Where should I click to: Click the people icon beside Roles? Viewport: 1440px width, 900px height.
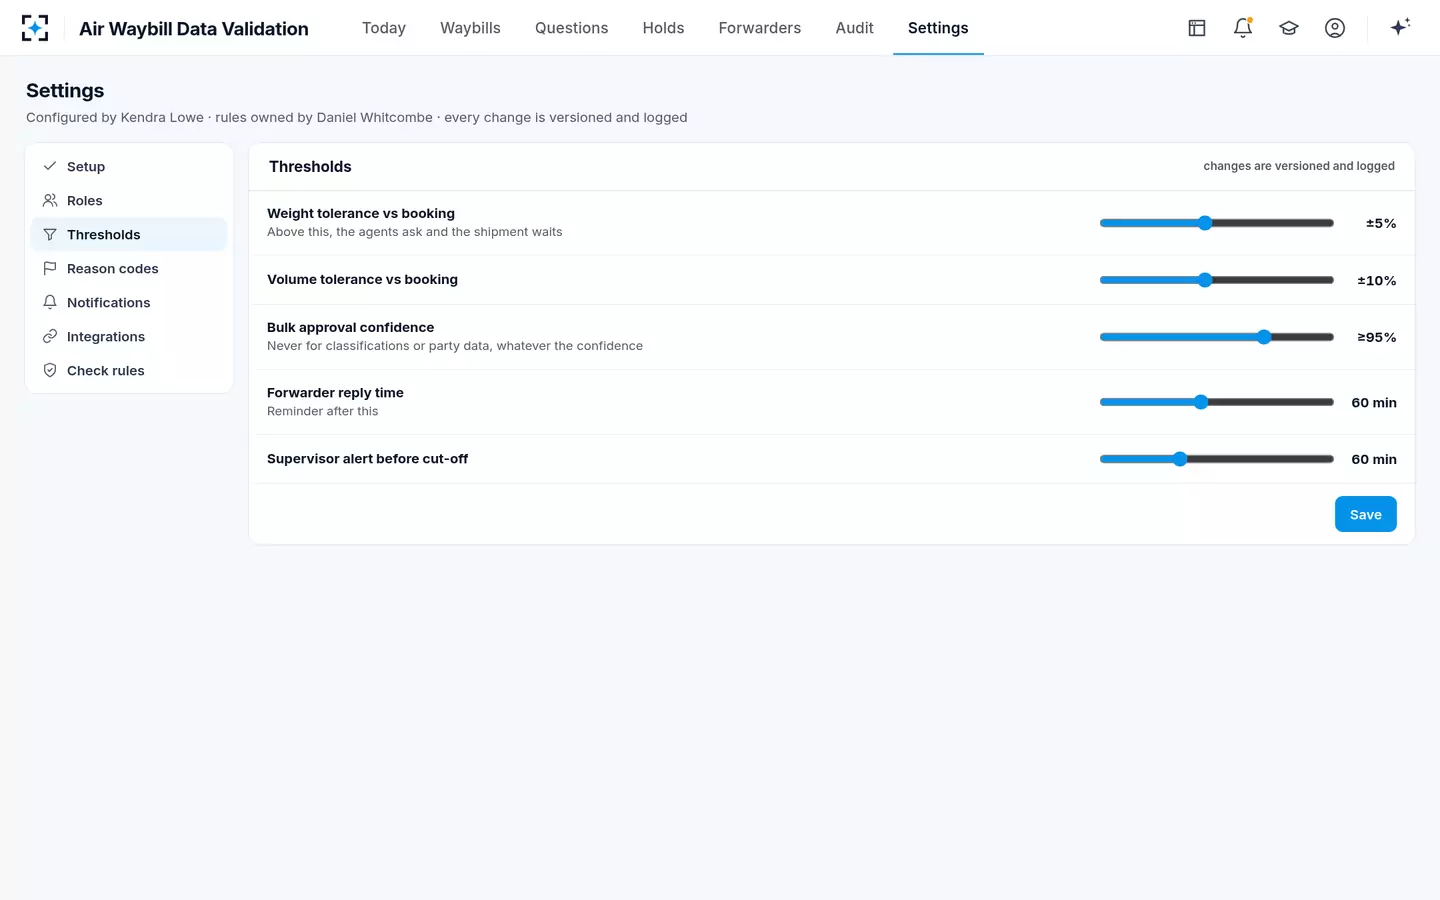click(x=50, y=200)
